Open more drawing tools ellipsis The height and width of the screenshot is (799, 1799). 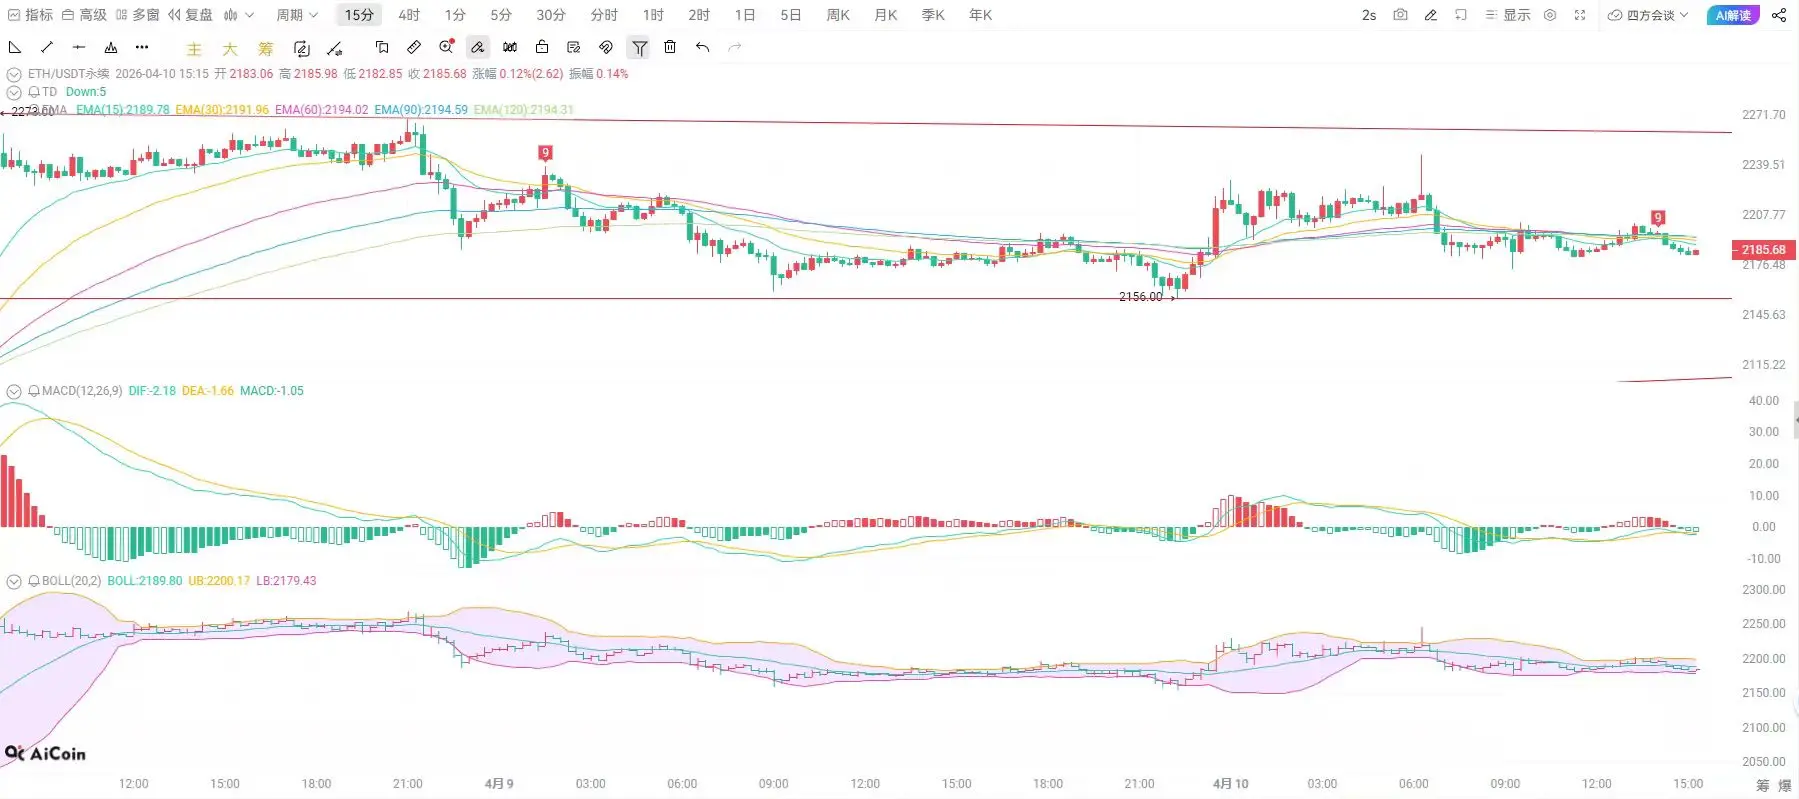pyautogui.click(x=142, y=47)
